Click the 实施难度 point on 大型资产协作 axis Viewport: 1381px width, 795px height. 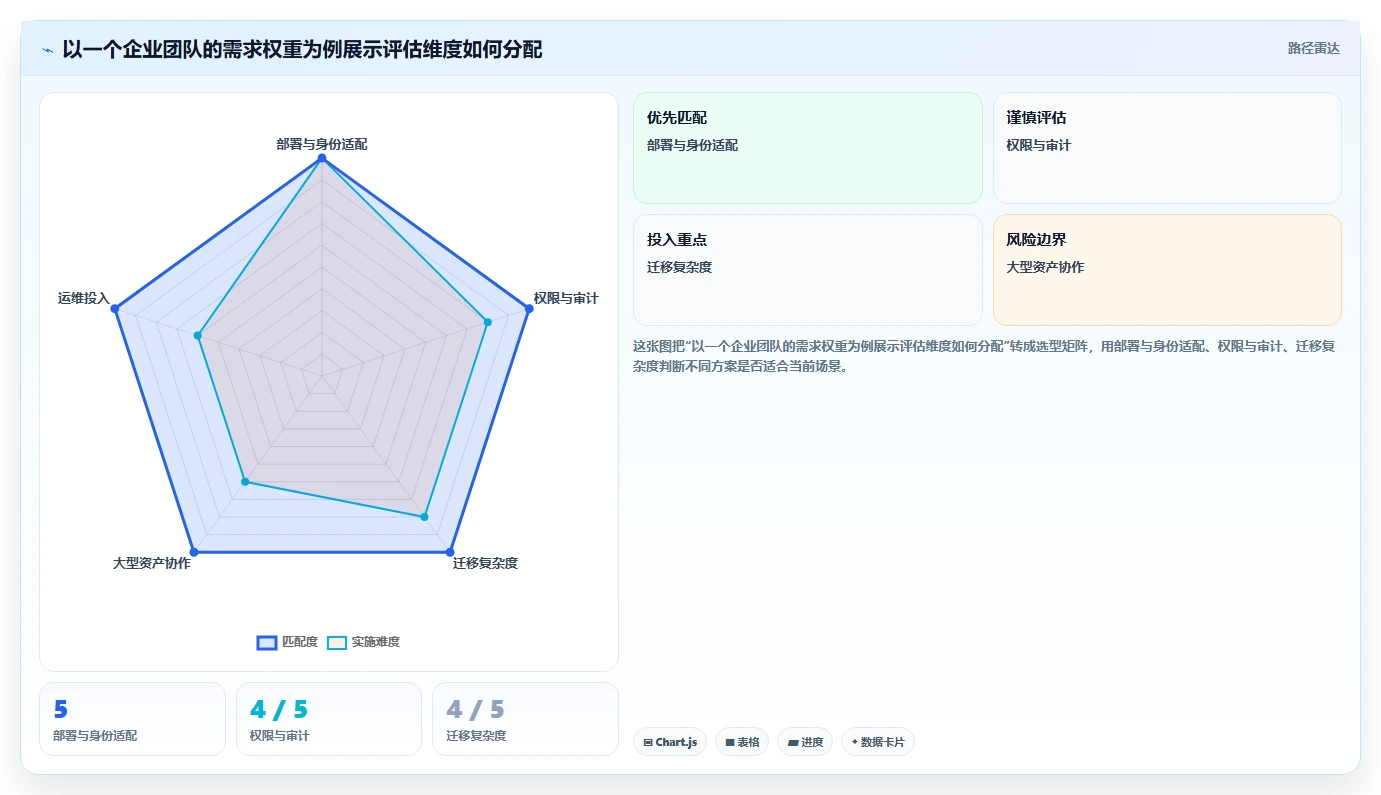245,482
